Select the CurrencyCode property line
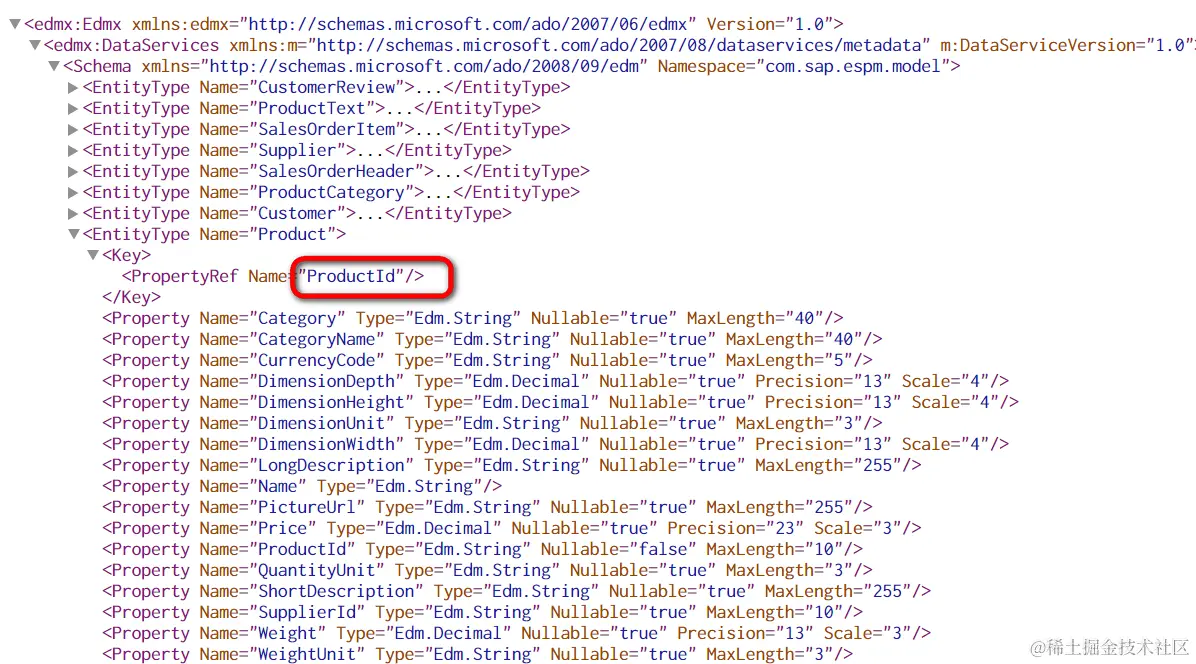This screenshot has height=664, width=1196. (487, 360)
